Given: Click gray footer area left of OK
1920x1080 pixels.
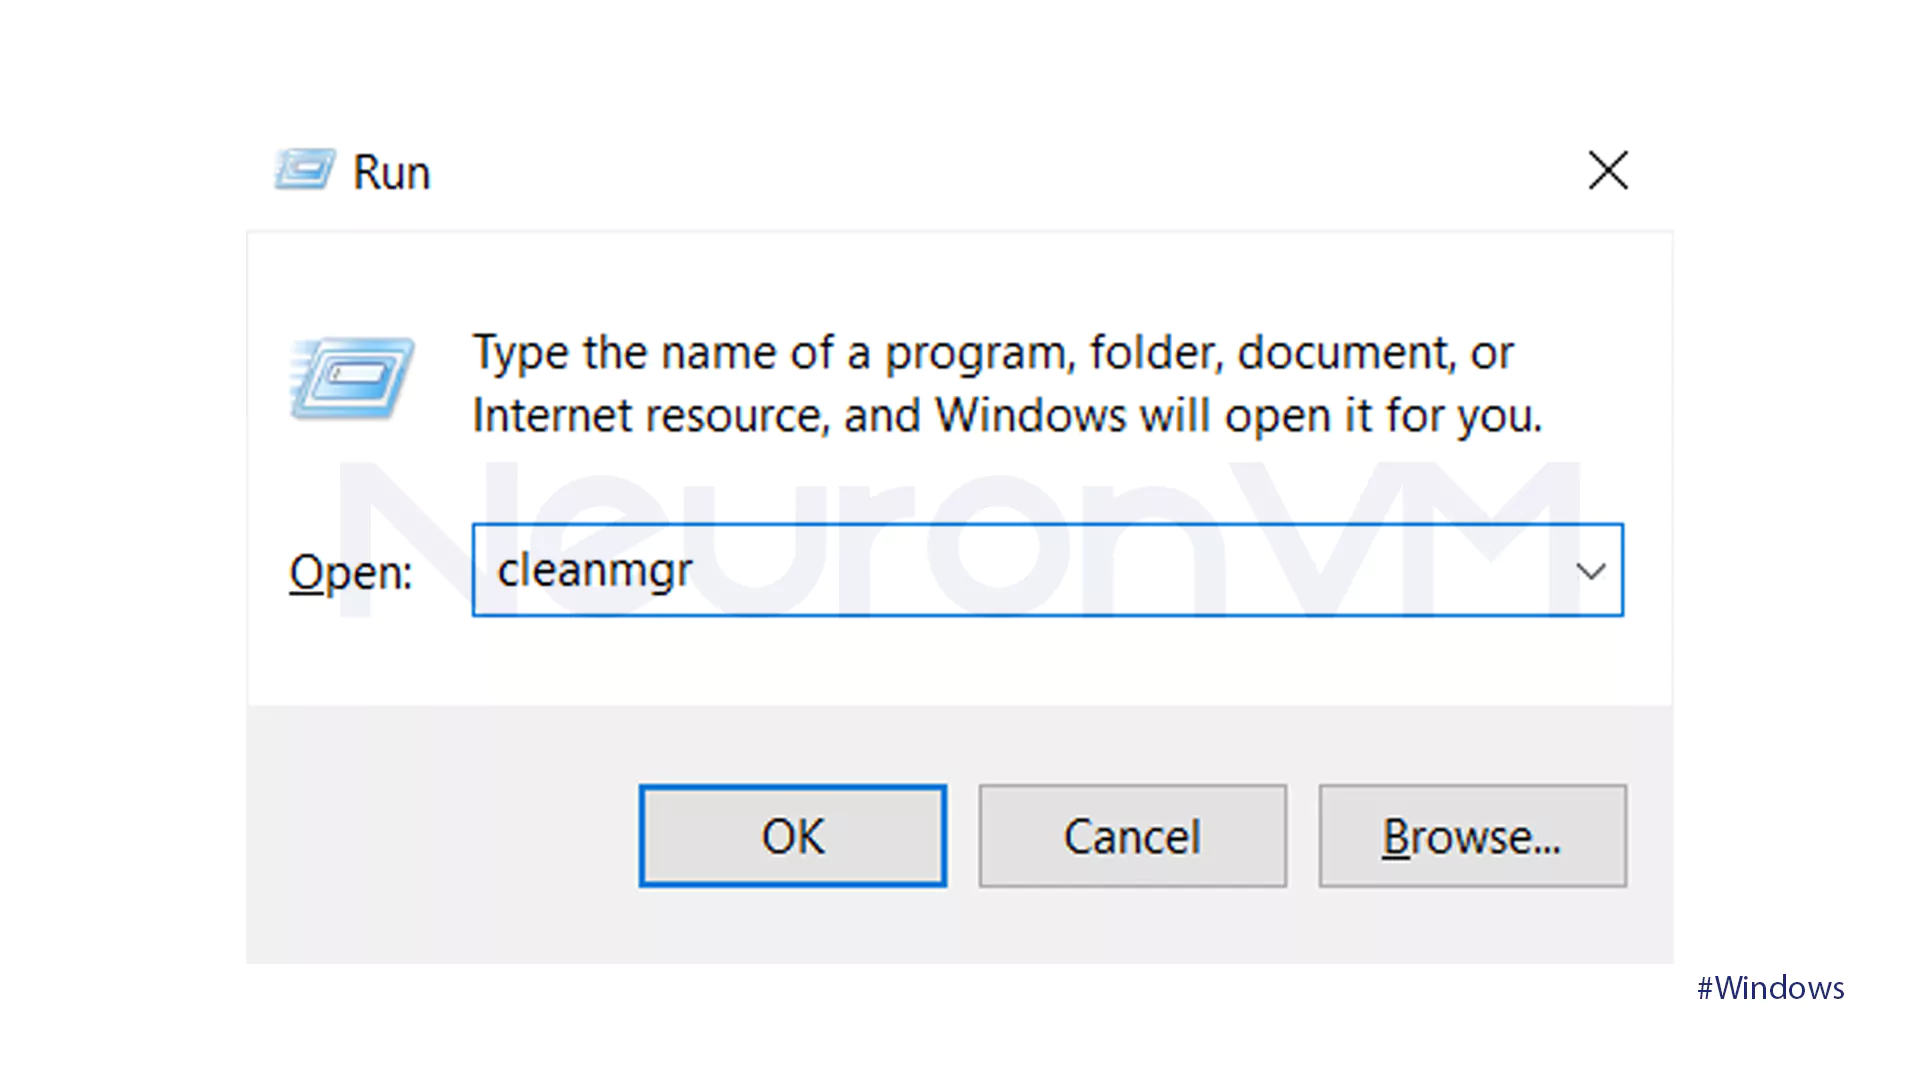Looking at the screenshot, I should click(x=440, y=836).
